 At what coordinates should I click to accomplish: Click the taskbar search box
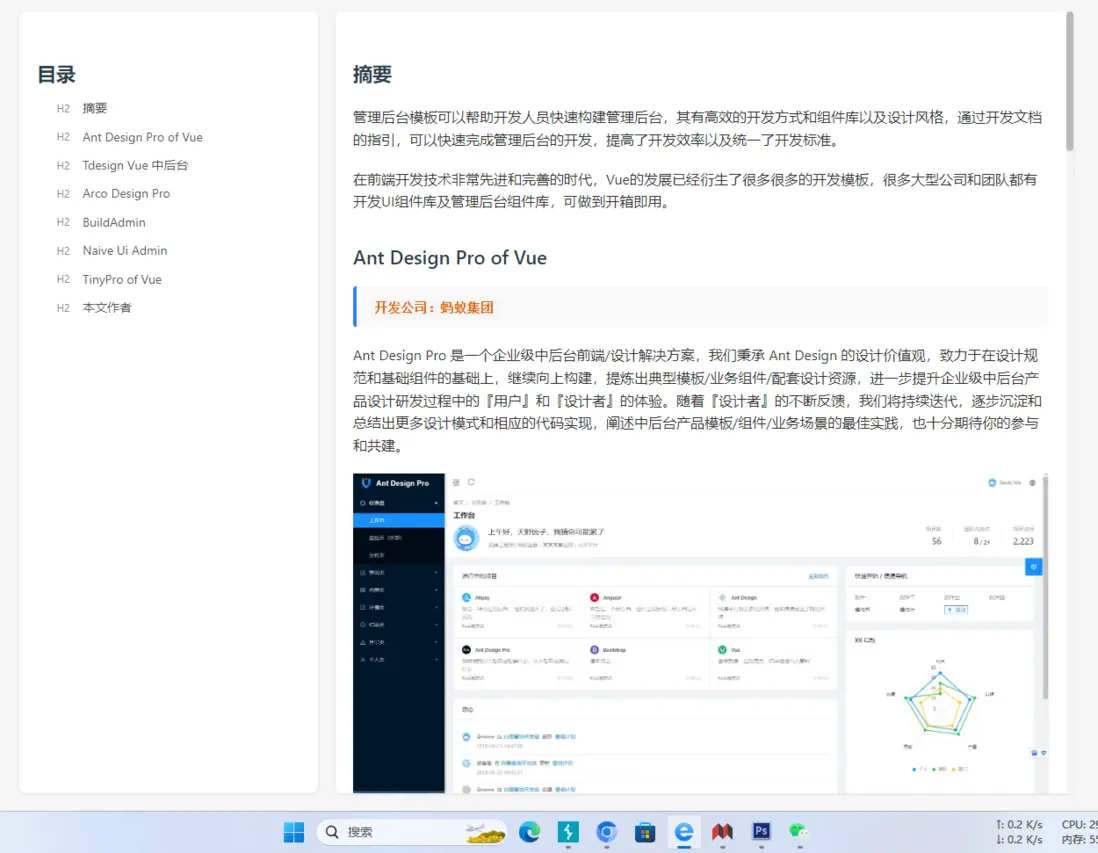point(412,831)
